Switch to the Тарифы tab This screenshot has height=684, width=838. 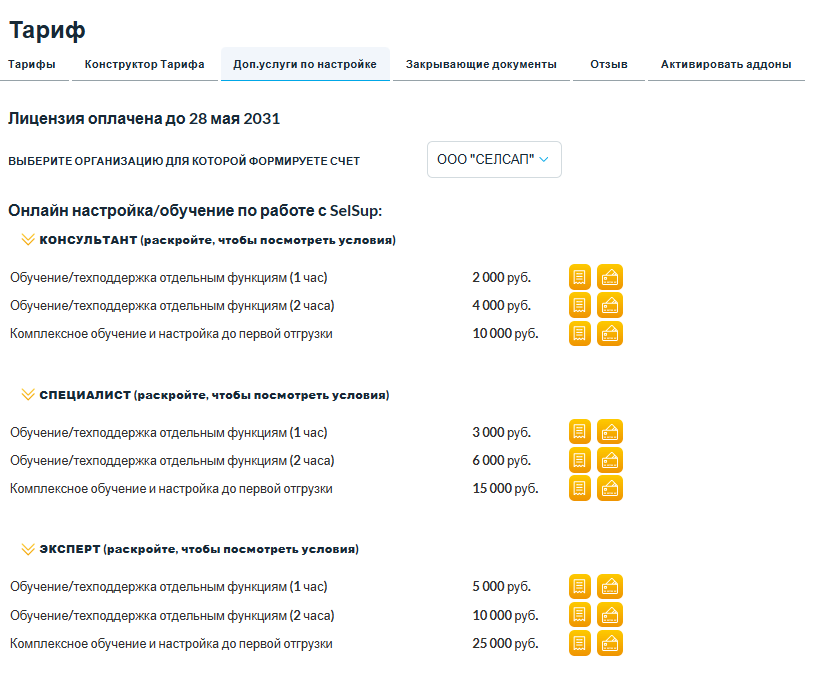click(32, 65)
